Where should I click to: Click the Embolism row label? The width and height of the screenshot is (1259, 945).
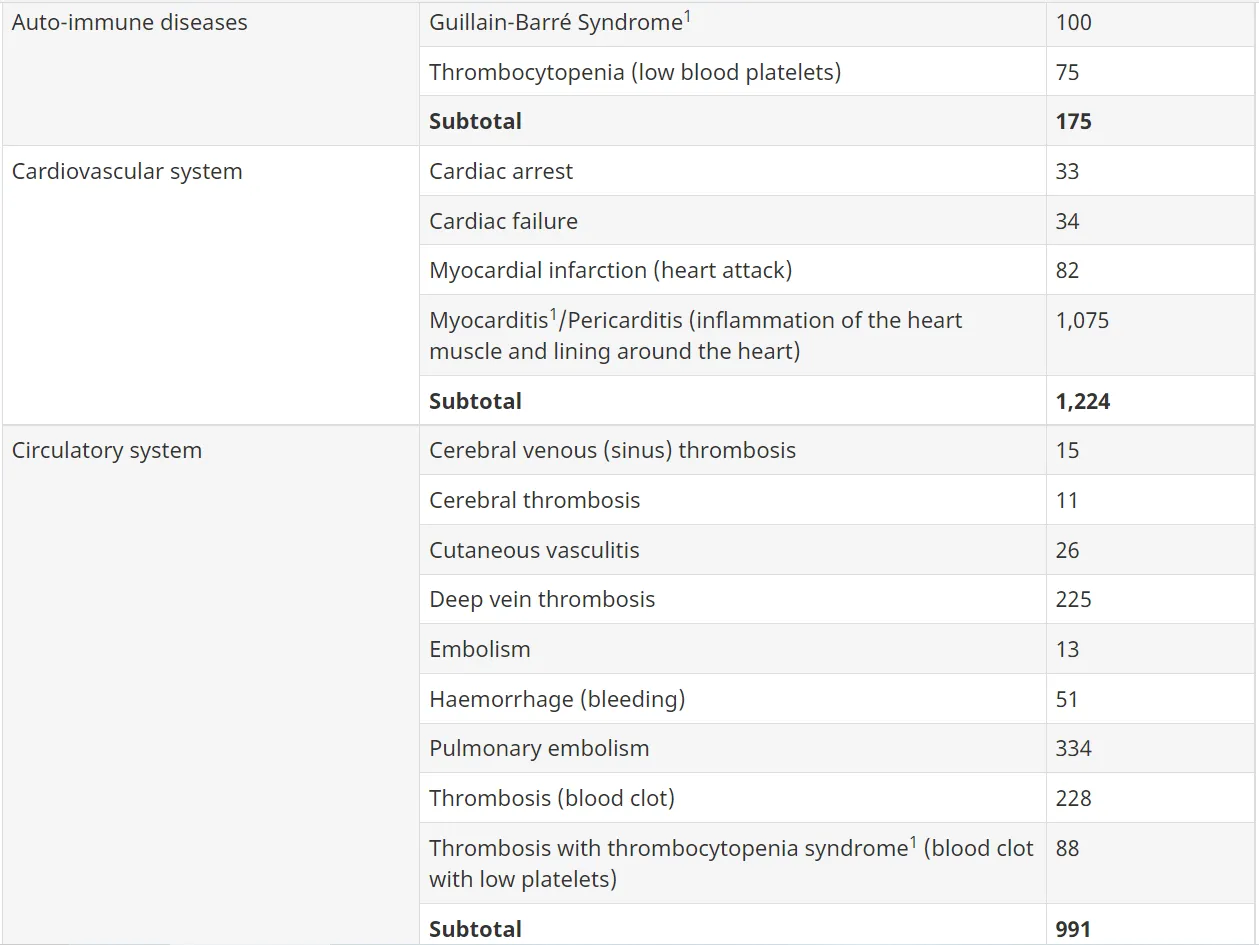click(480, 649)
